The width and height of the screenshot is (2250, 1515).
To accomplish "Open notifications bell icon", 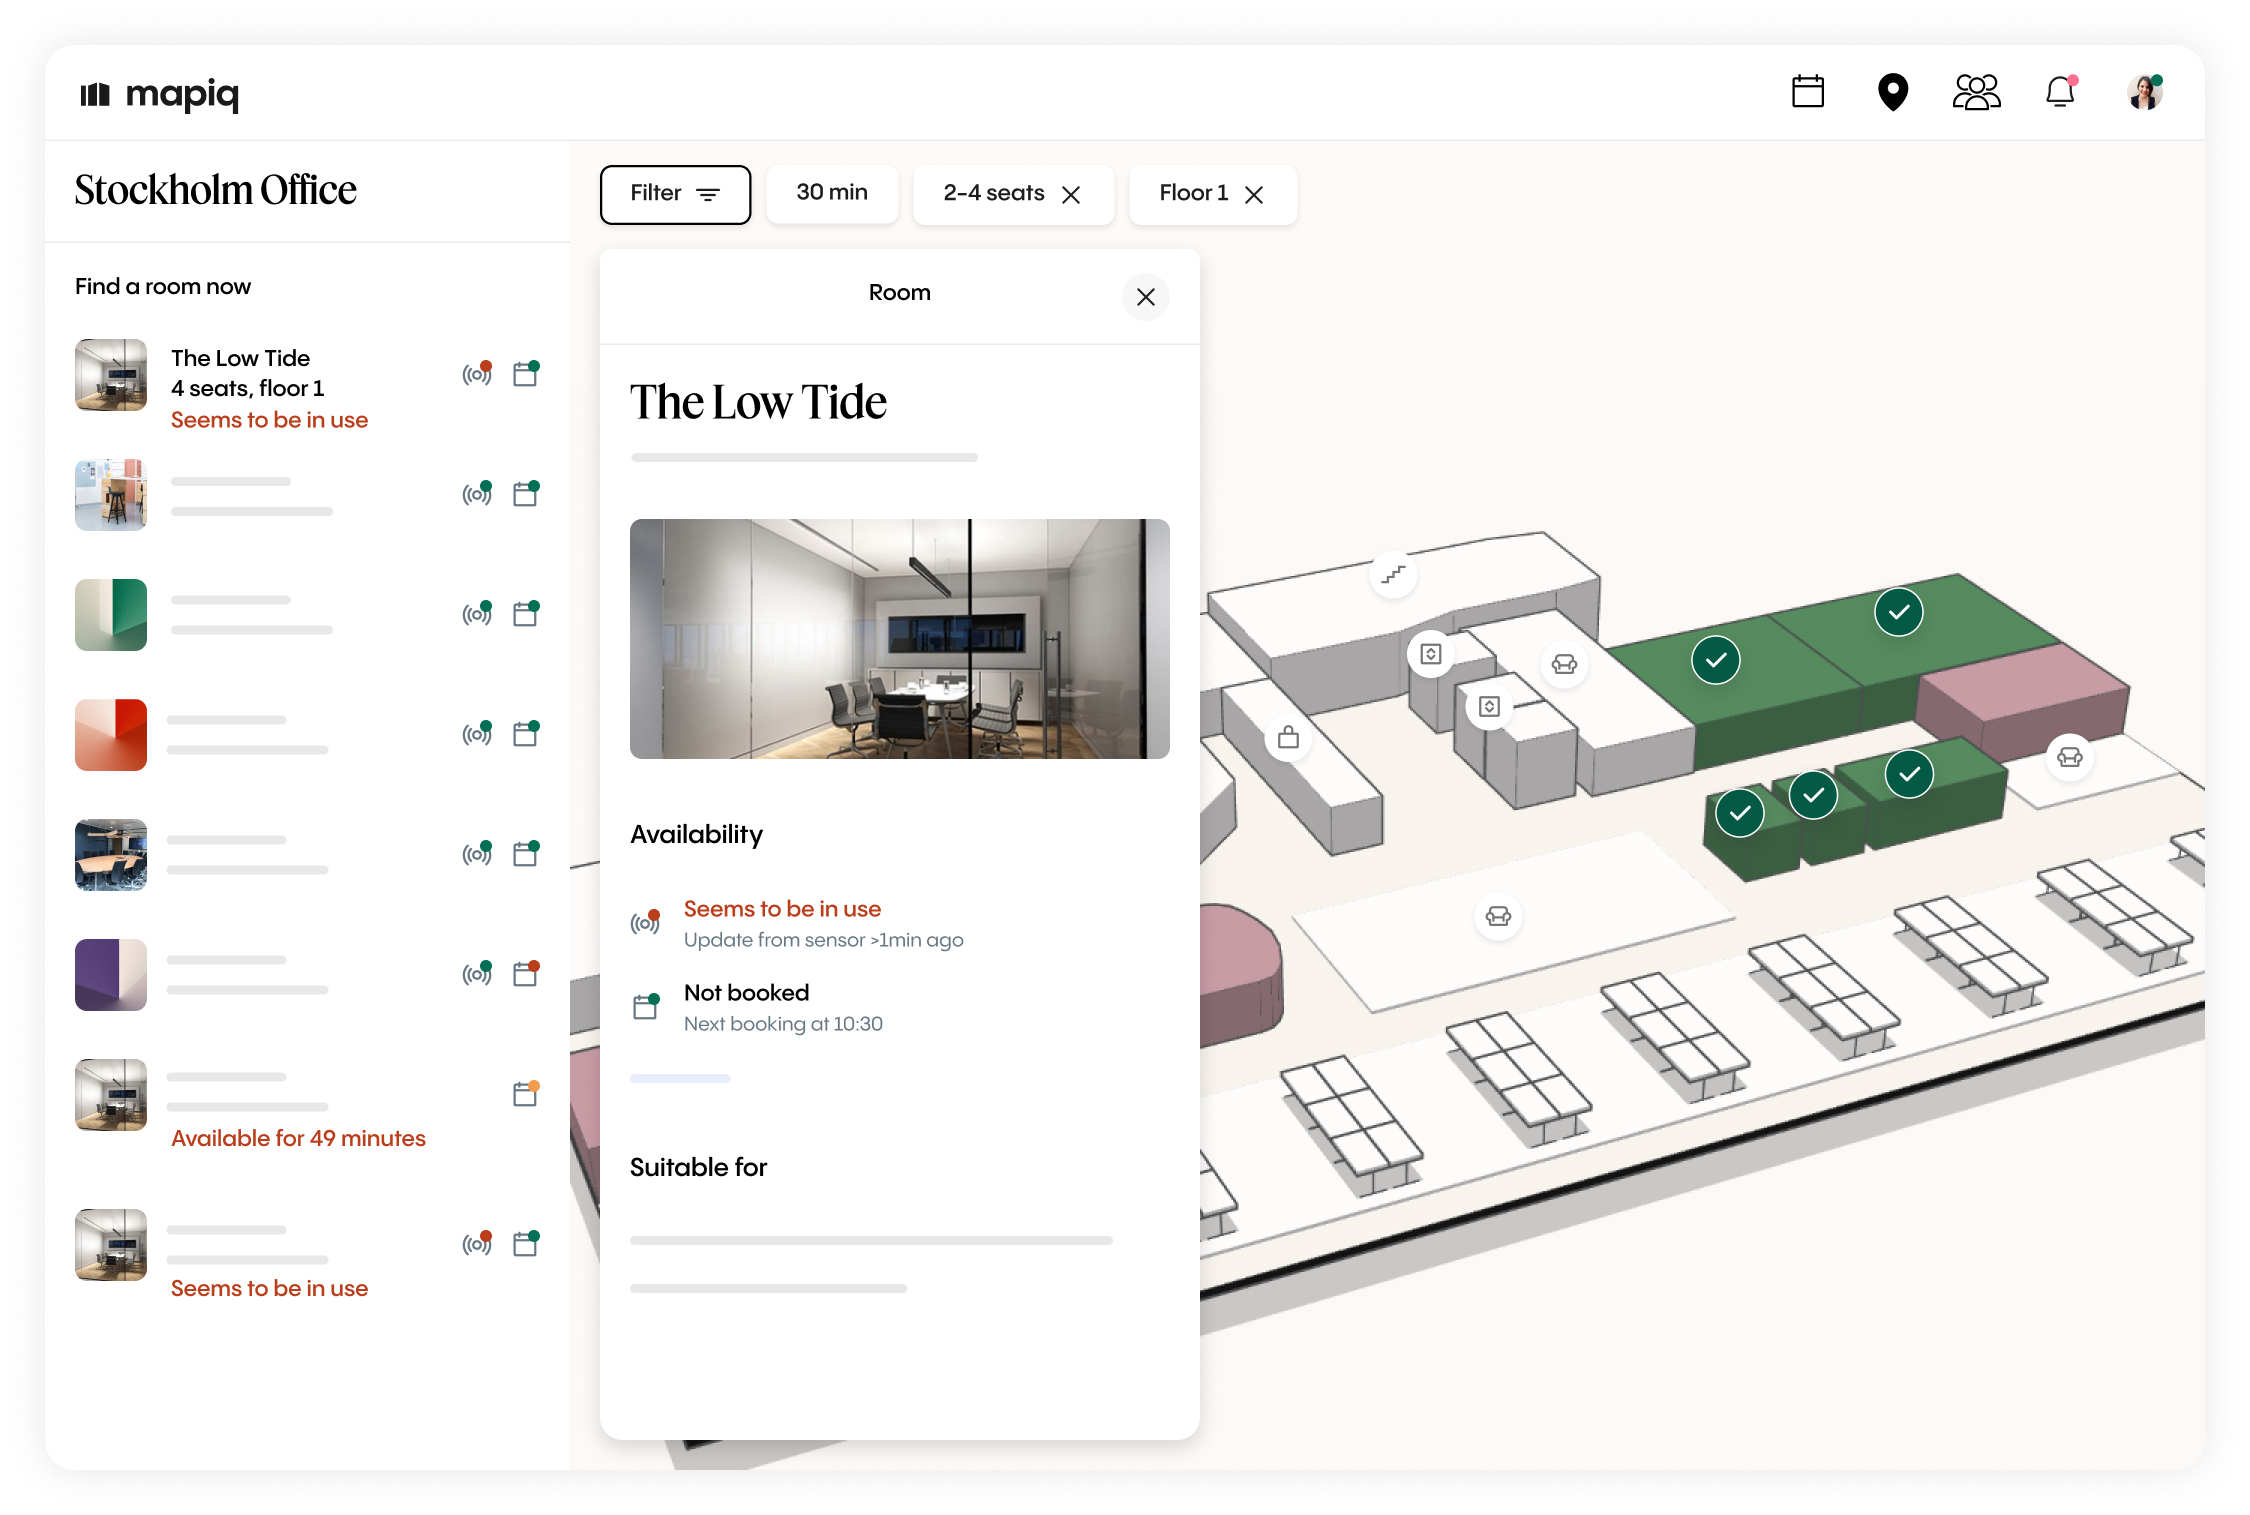I will tap(2060, 92).
